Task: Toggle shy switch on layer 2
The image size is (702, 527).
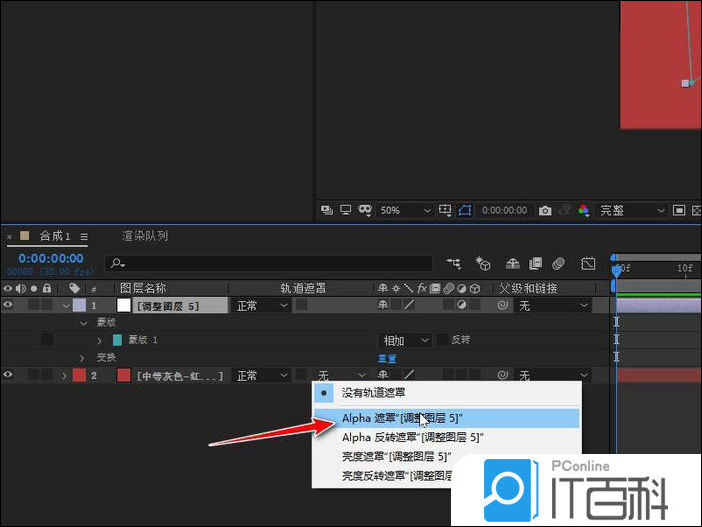Action: (383, 375)
